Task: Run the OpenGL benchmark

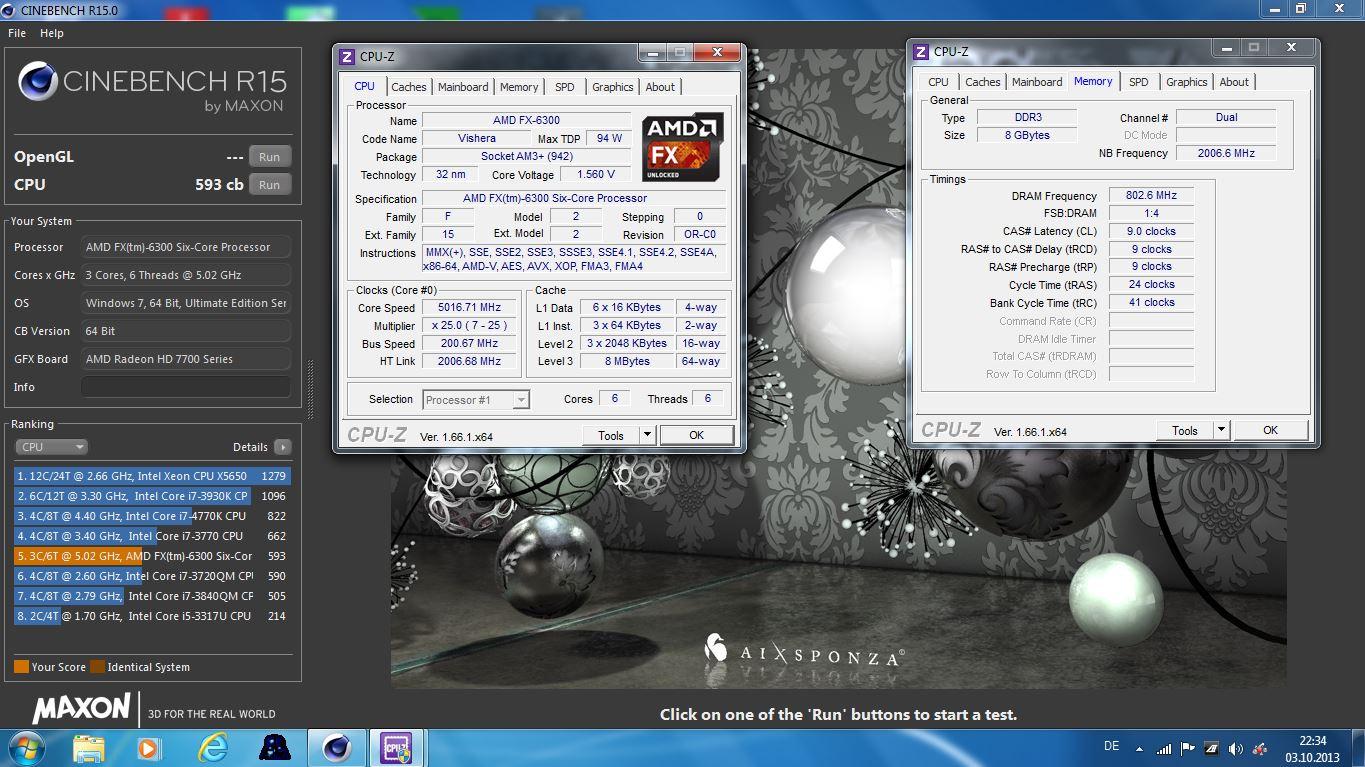Action: coord(270,157)
